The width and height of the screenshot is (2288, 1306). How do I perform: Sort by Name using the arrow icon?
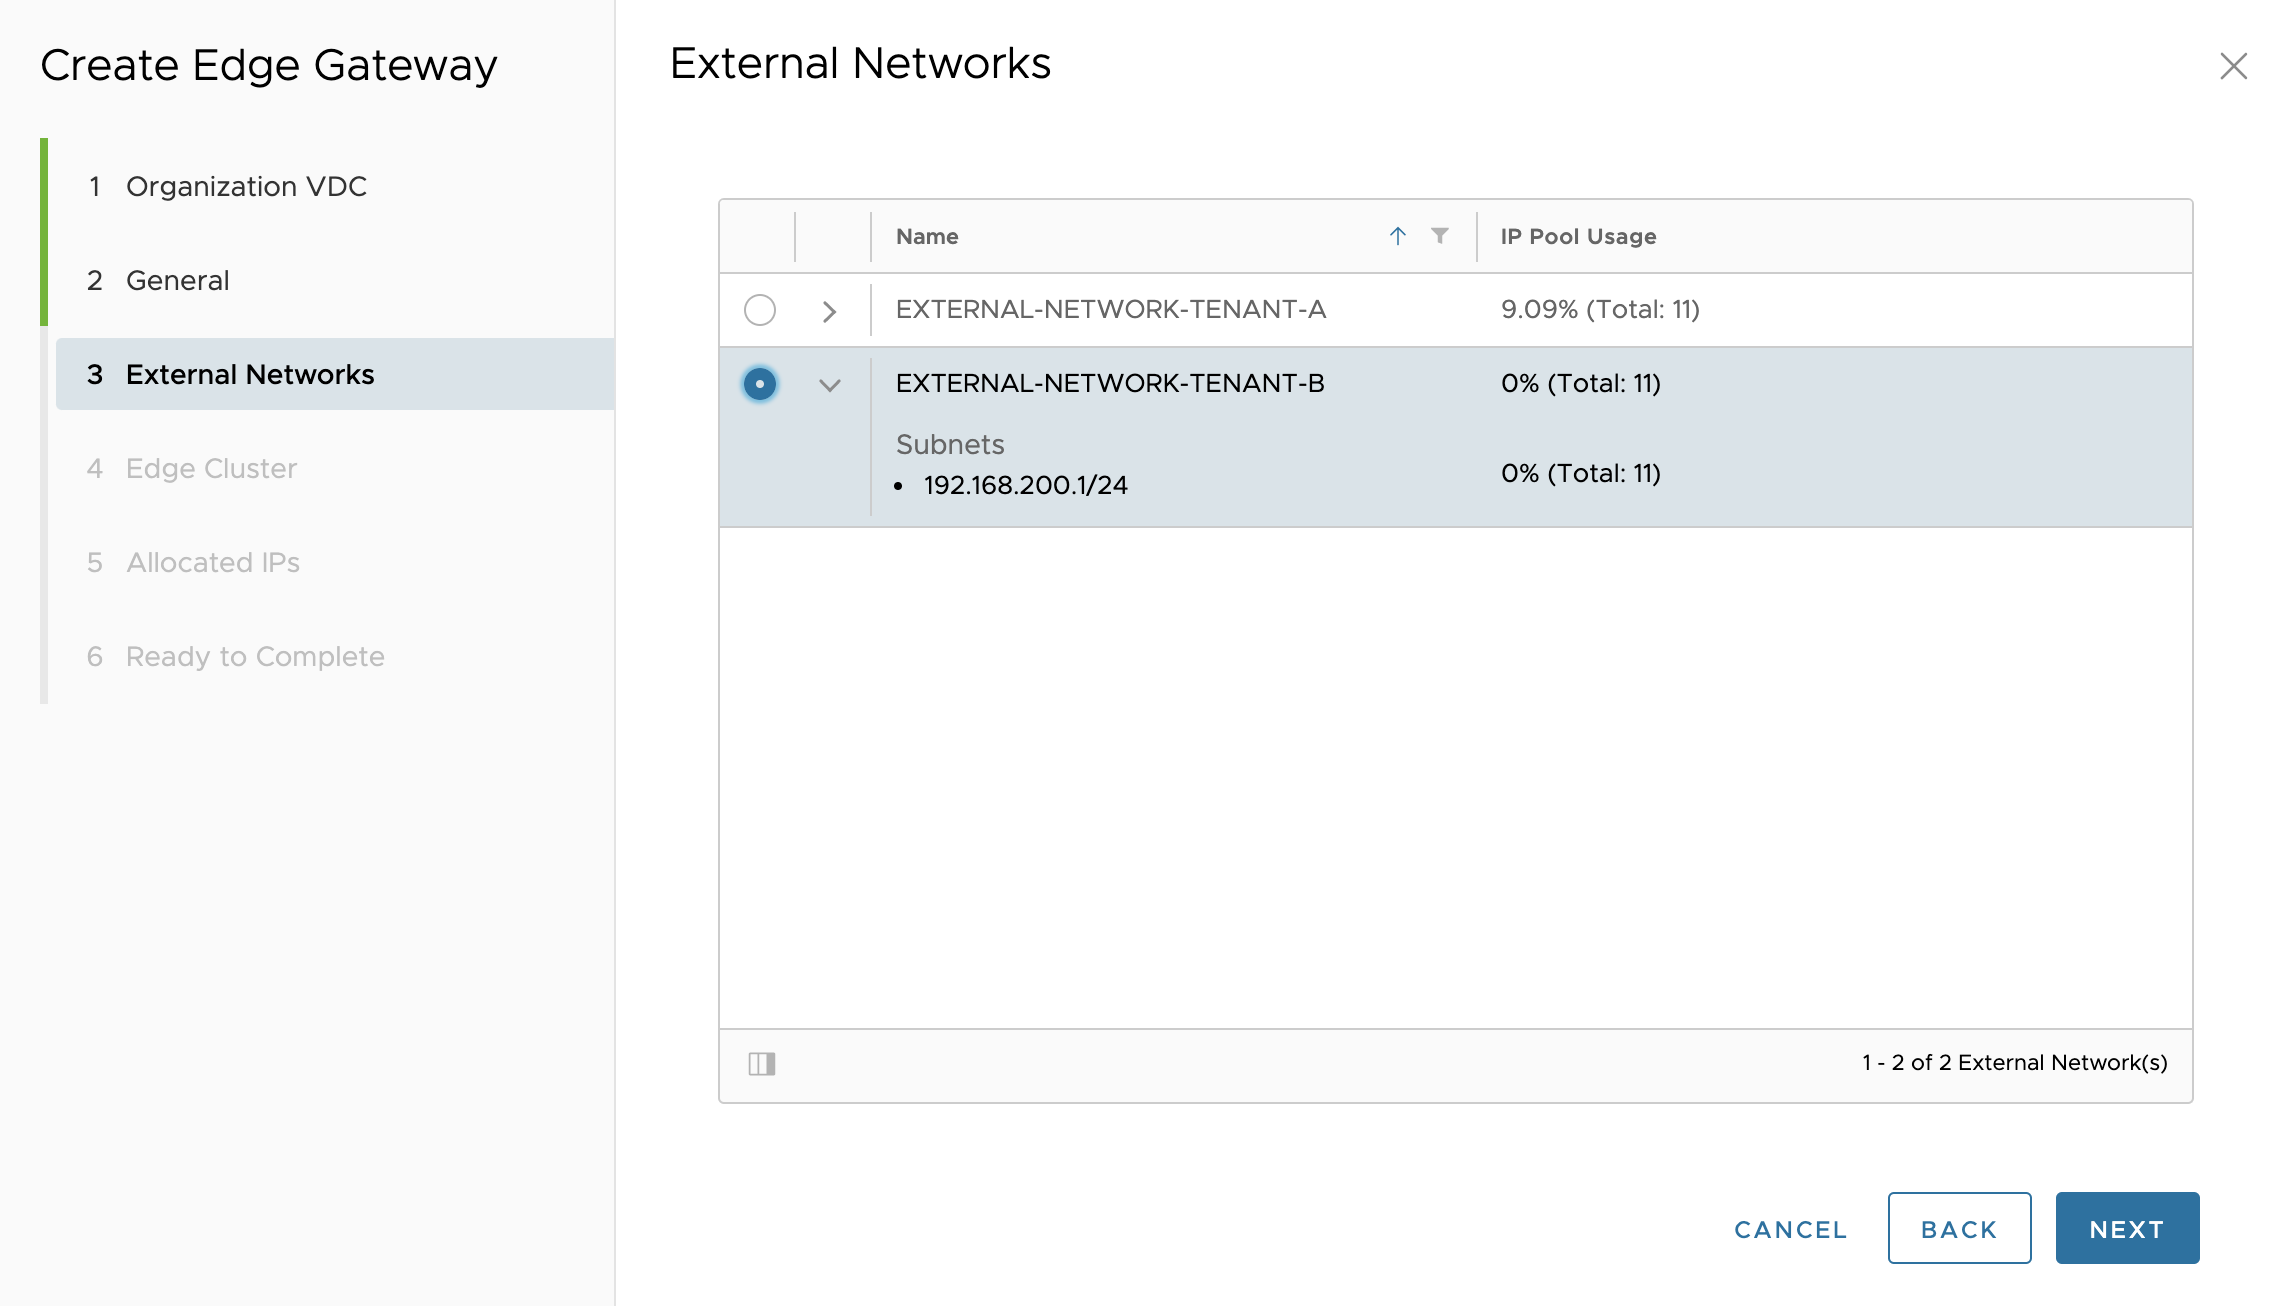point(1397,236)
